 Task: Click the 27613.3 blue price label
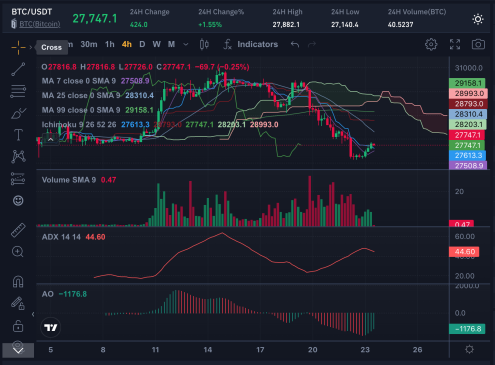467,155
